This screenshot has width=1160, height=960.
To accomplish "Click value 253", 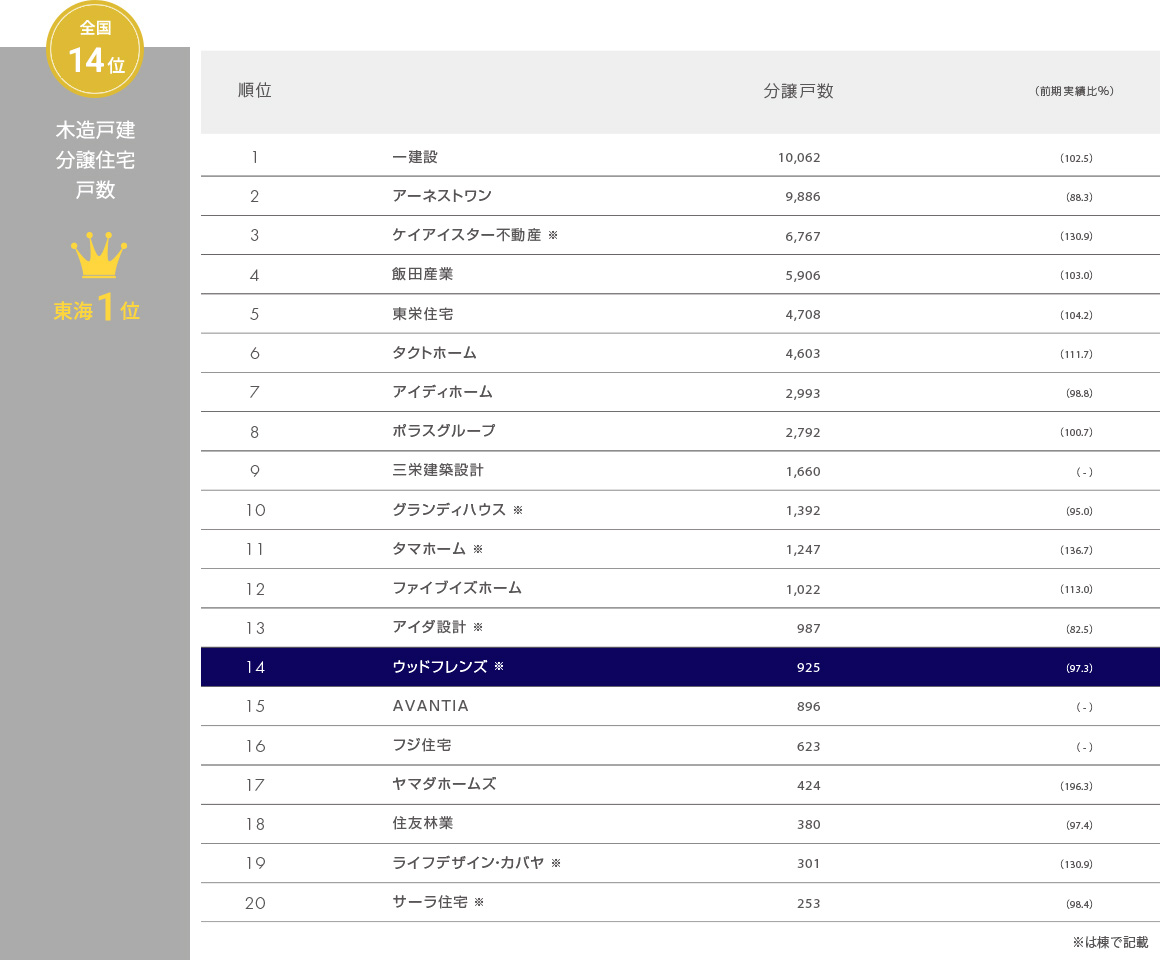I will [x=809, y=904].
